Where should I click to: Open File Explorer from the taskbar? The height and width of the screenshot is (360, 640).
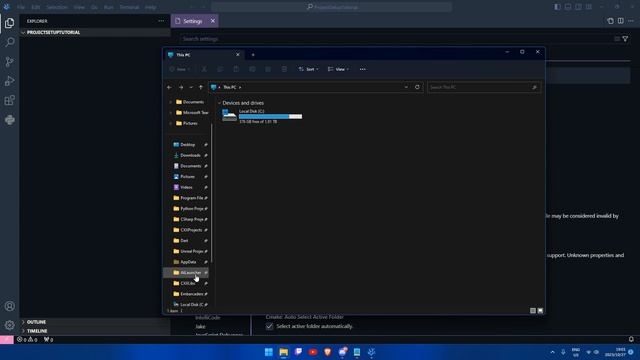click(x=284, y=352)
